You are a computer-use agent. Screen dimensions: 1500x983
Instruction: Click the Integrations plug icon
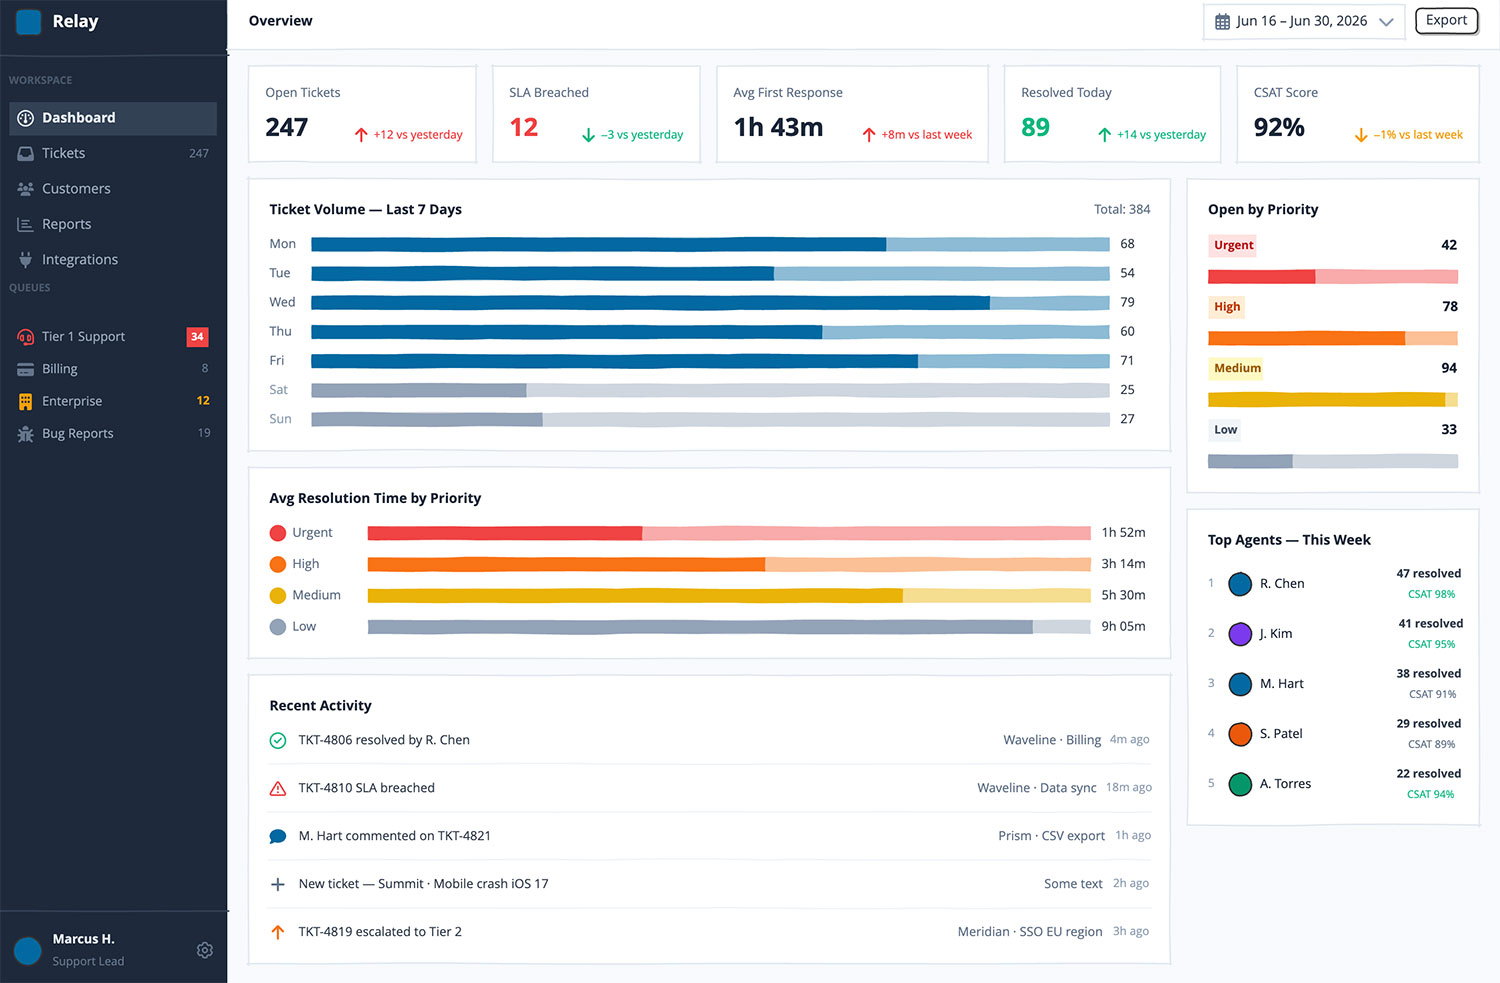click(x=26, y=260)
